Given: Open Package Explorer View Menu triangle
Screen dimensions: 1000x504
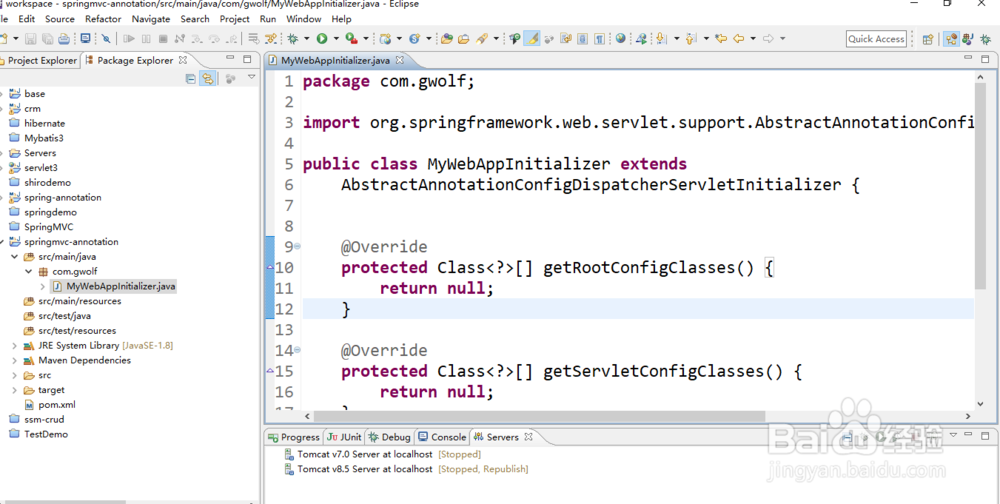Looking at the screenshot, I should 251,77.
